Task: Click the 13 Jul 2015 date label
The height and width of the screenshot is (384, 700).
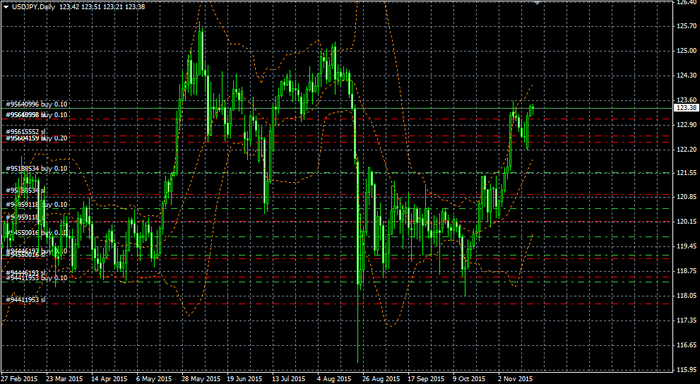Action: pos(290,379)
